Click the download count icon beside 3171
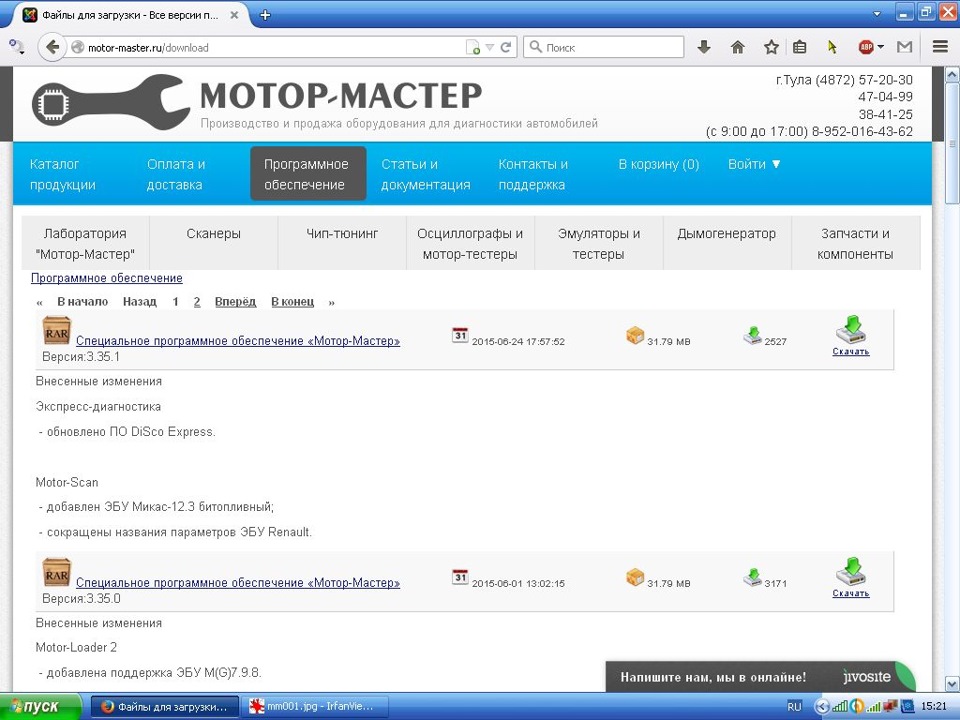960x720 pixels. pyautogui.click(x=752, y=577)
